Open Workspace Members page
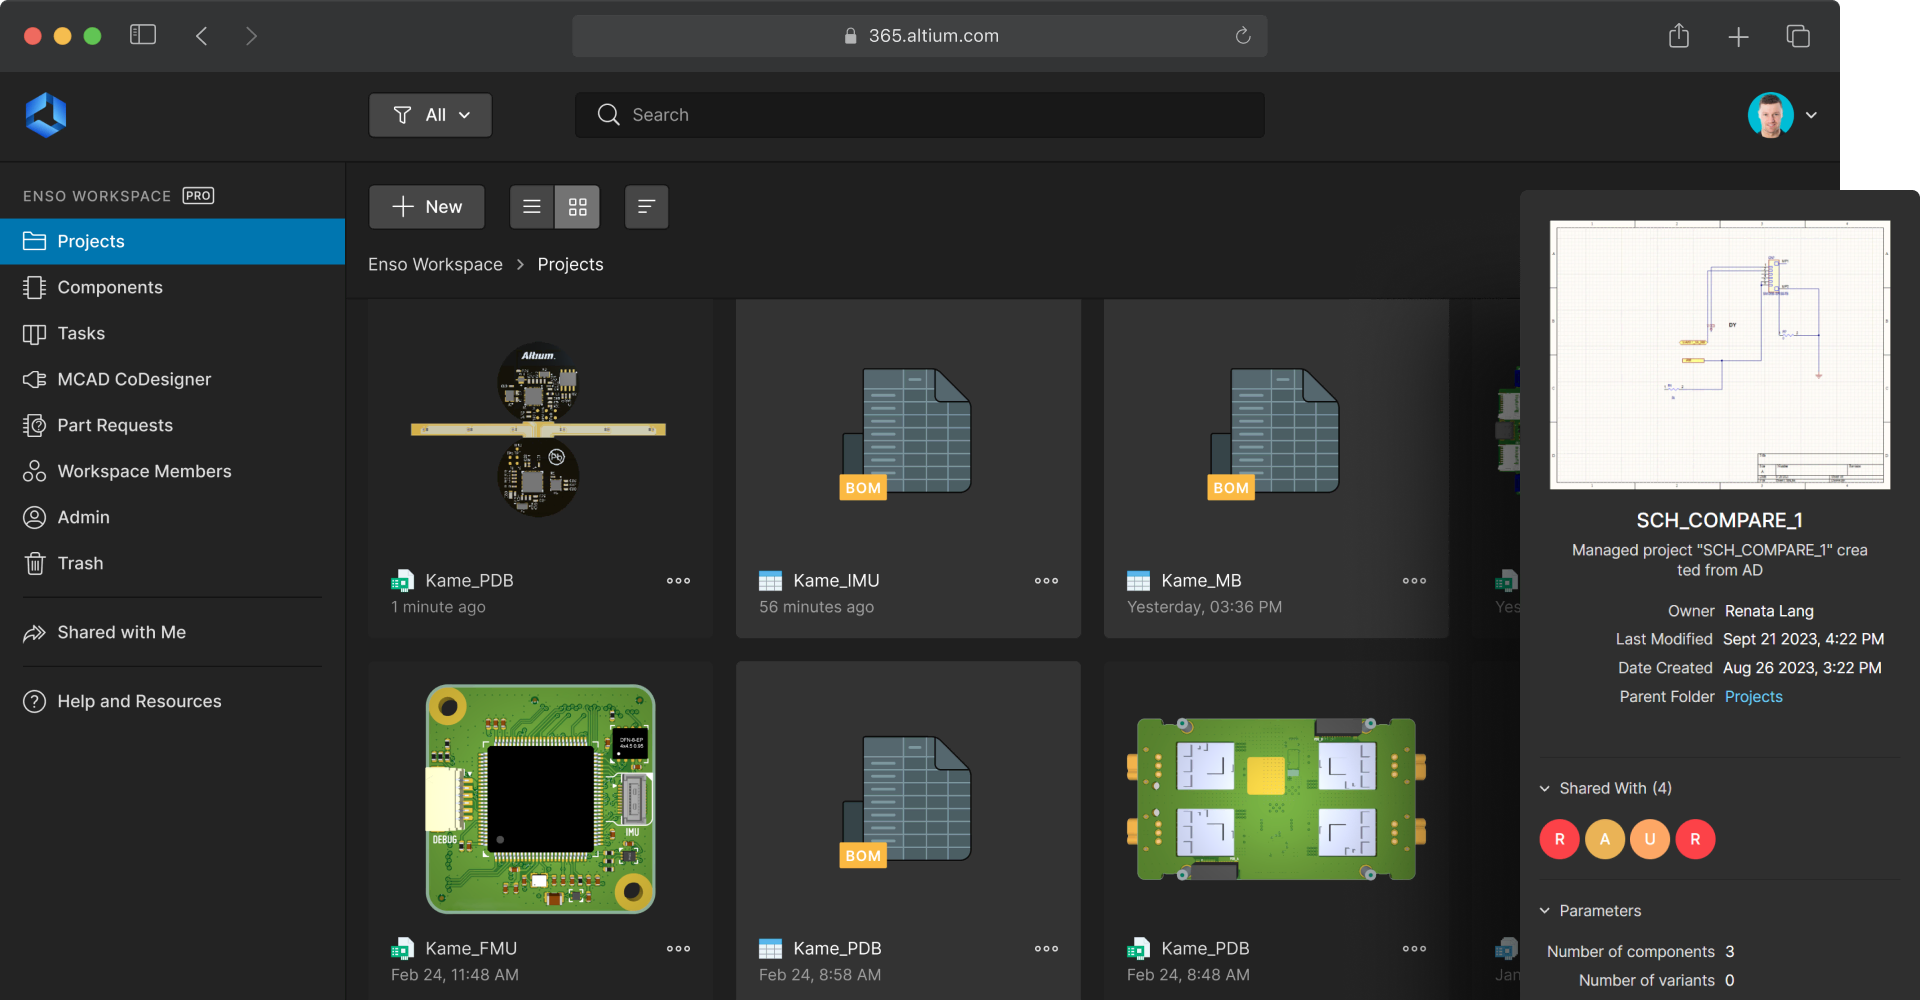1920x1000 pixels. (144, 471)
